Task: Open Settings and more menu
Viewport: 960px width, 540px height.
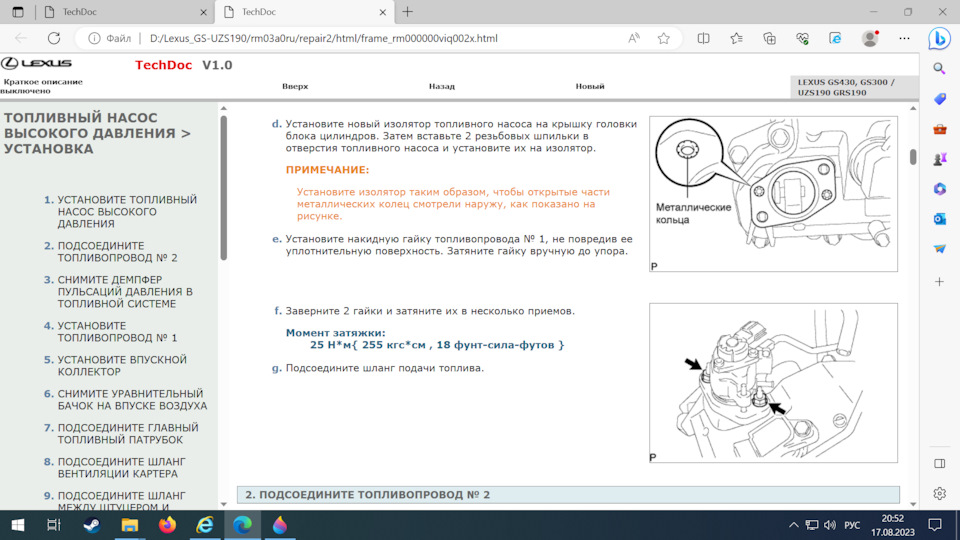Action: pos(904,38)
